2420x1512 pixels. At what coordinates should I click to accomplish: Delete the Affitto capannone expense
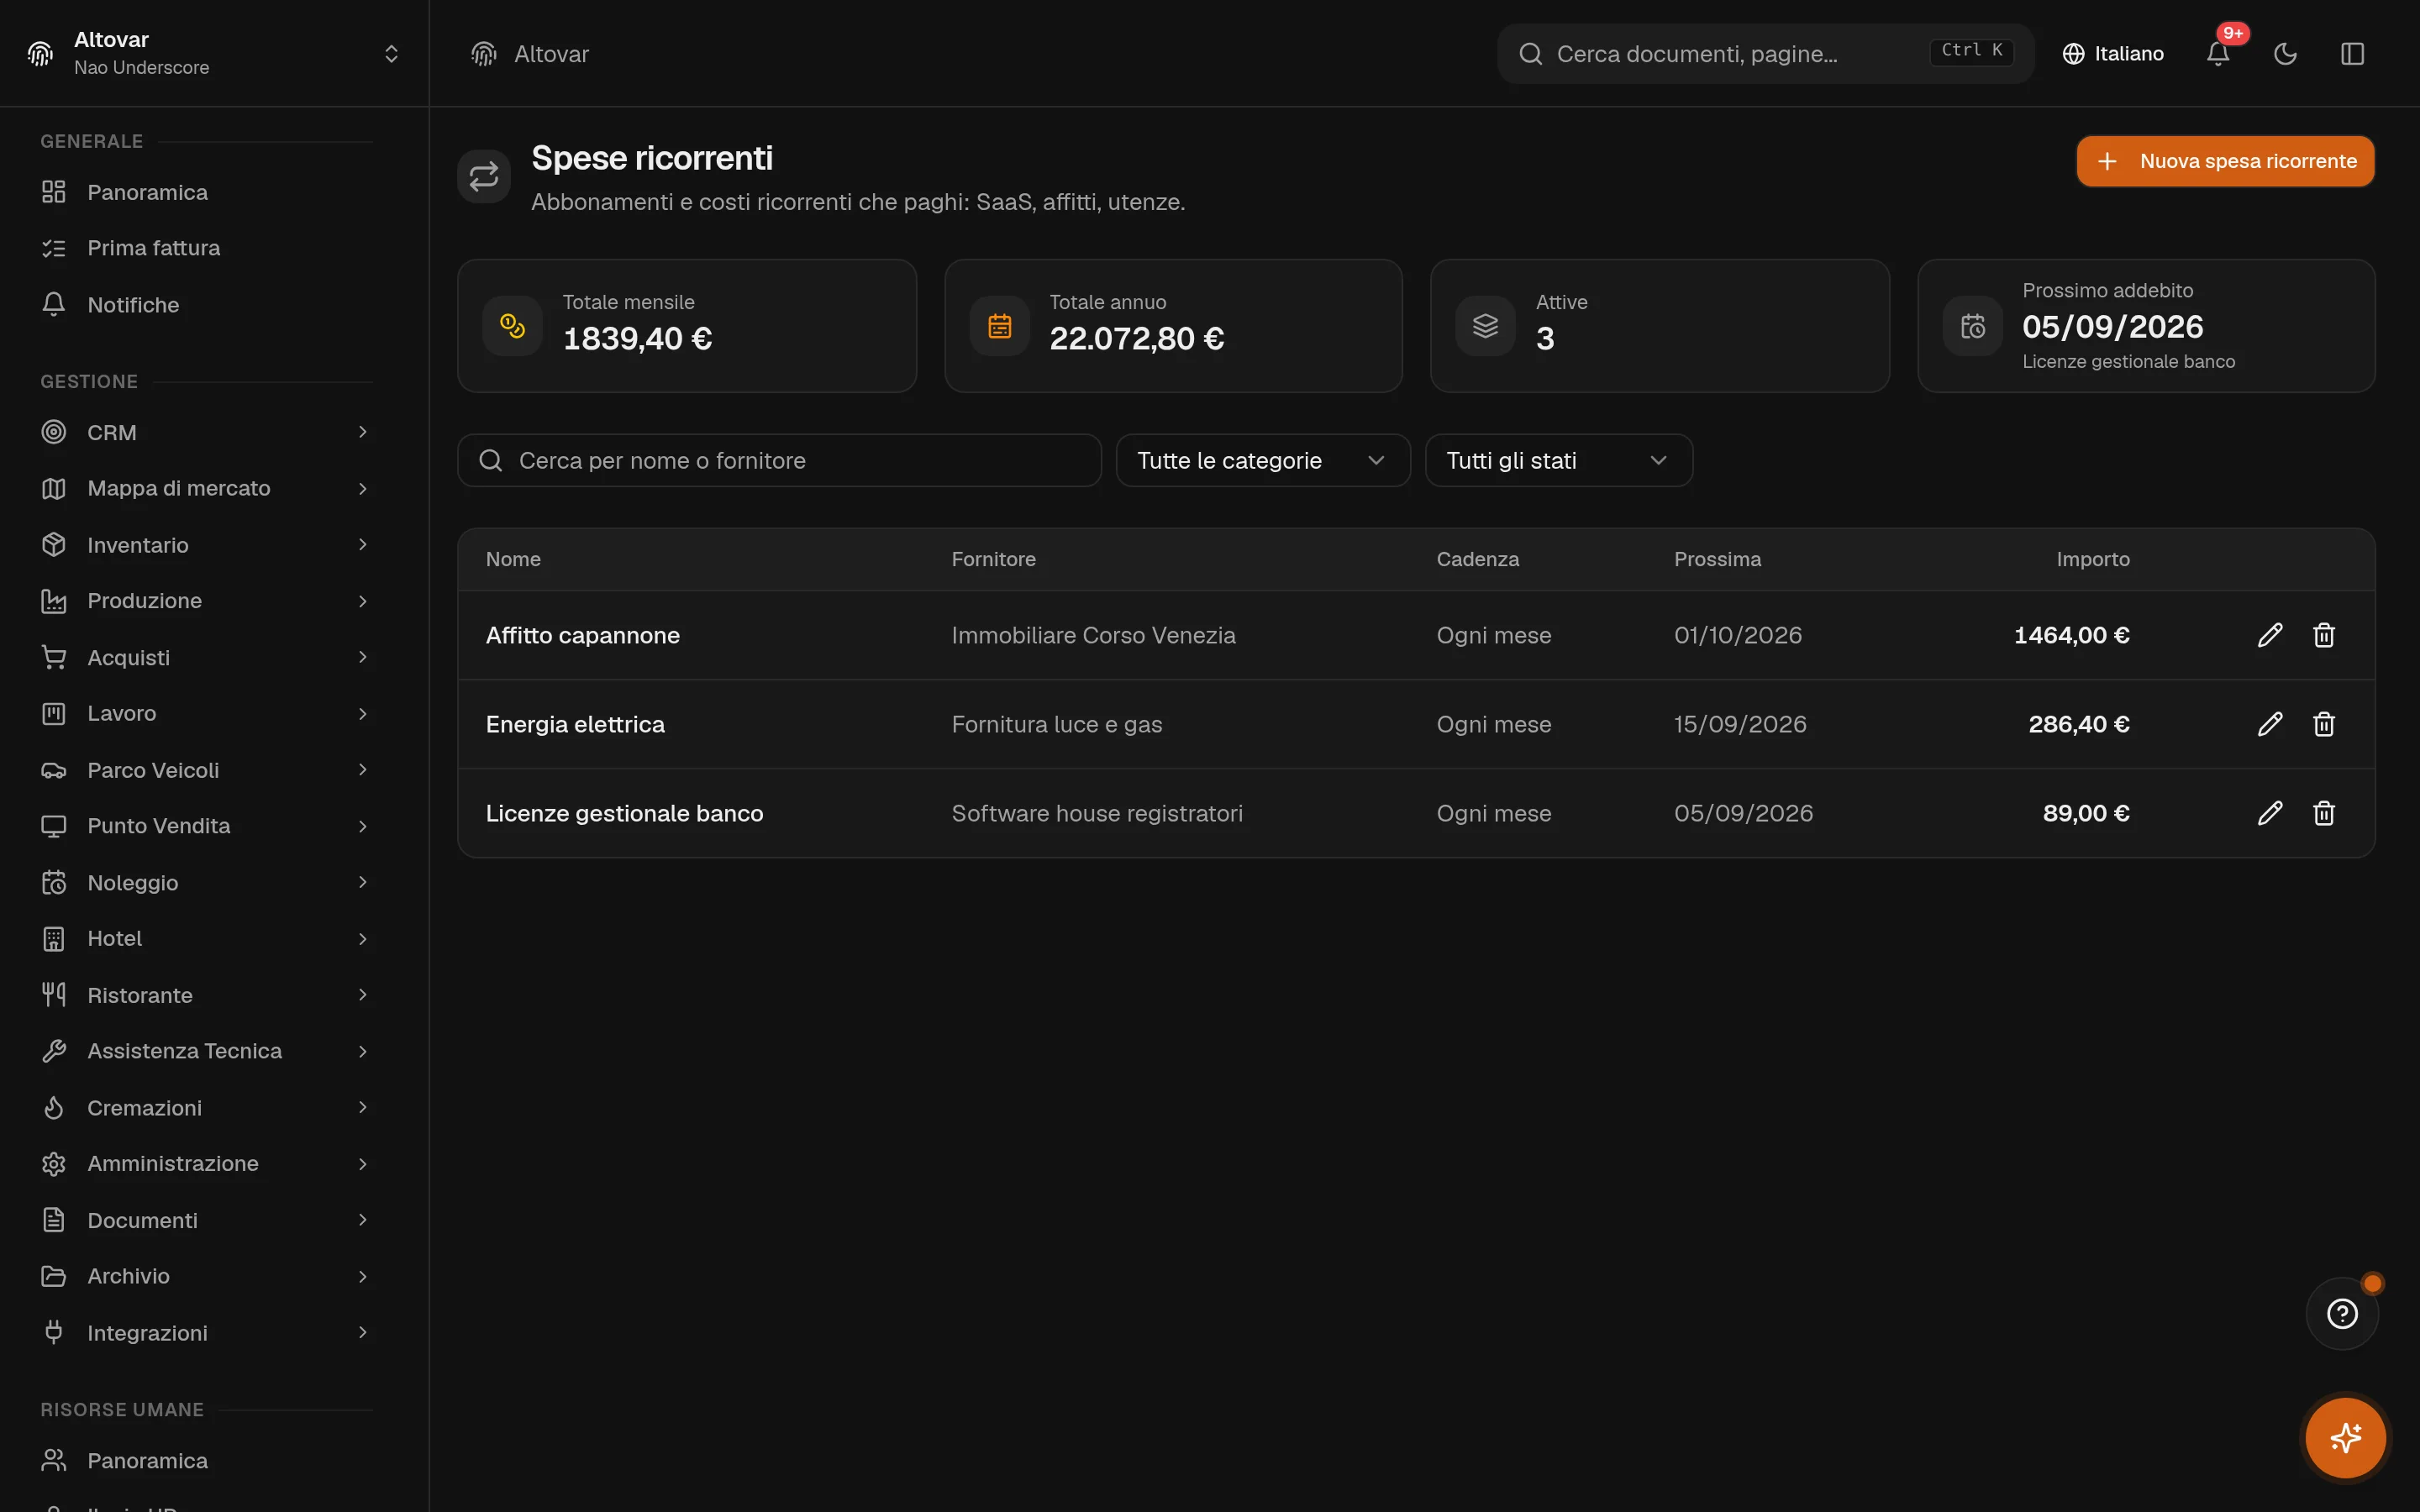pyautogui.click(x=2324, y=635)
